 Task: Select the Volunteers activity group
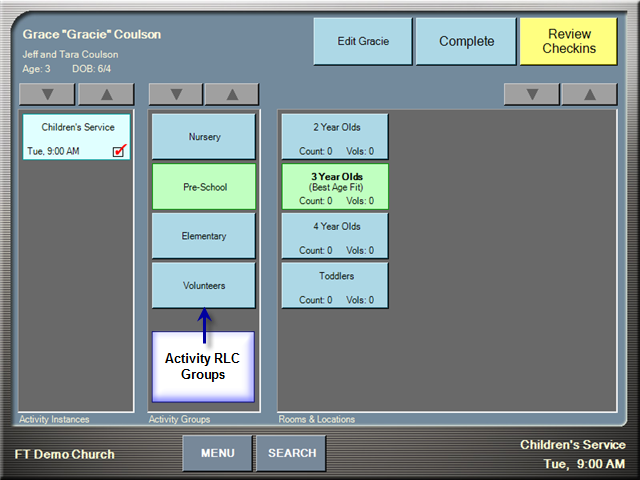[204, 285]
